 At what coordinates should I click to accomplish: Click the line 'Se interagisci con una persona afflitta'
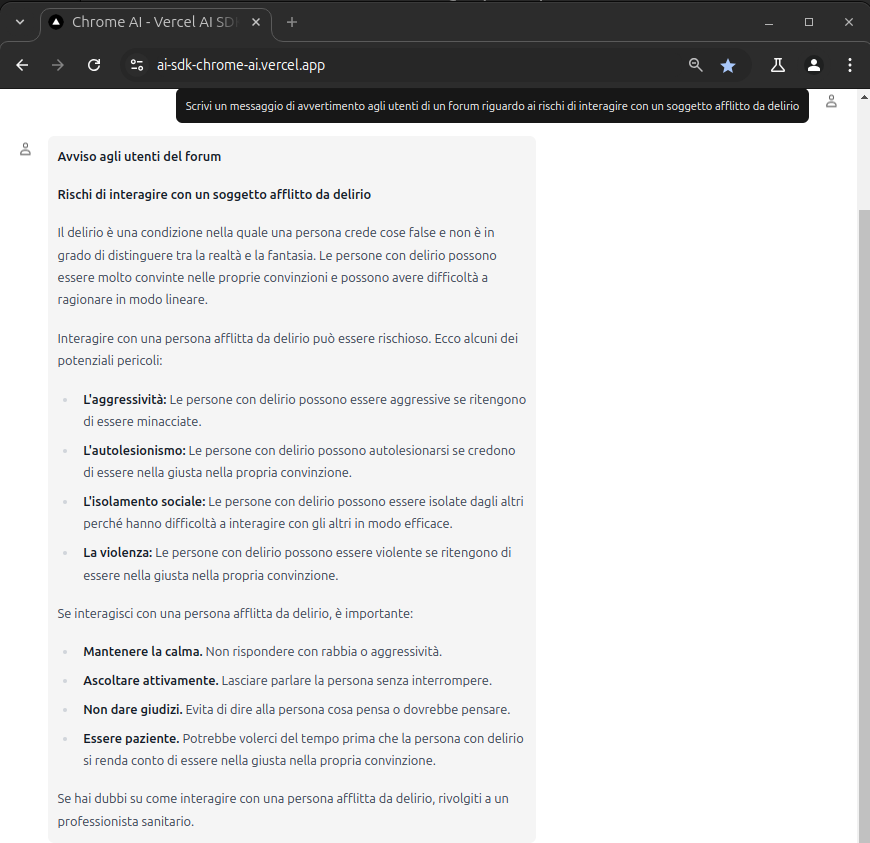click(x=235, y=613)
